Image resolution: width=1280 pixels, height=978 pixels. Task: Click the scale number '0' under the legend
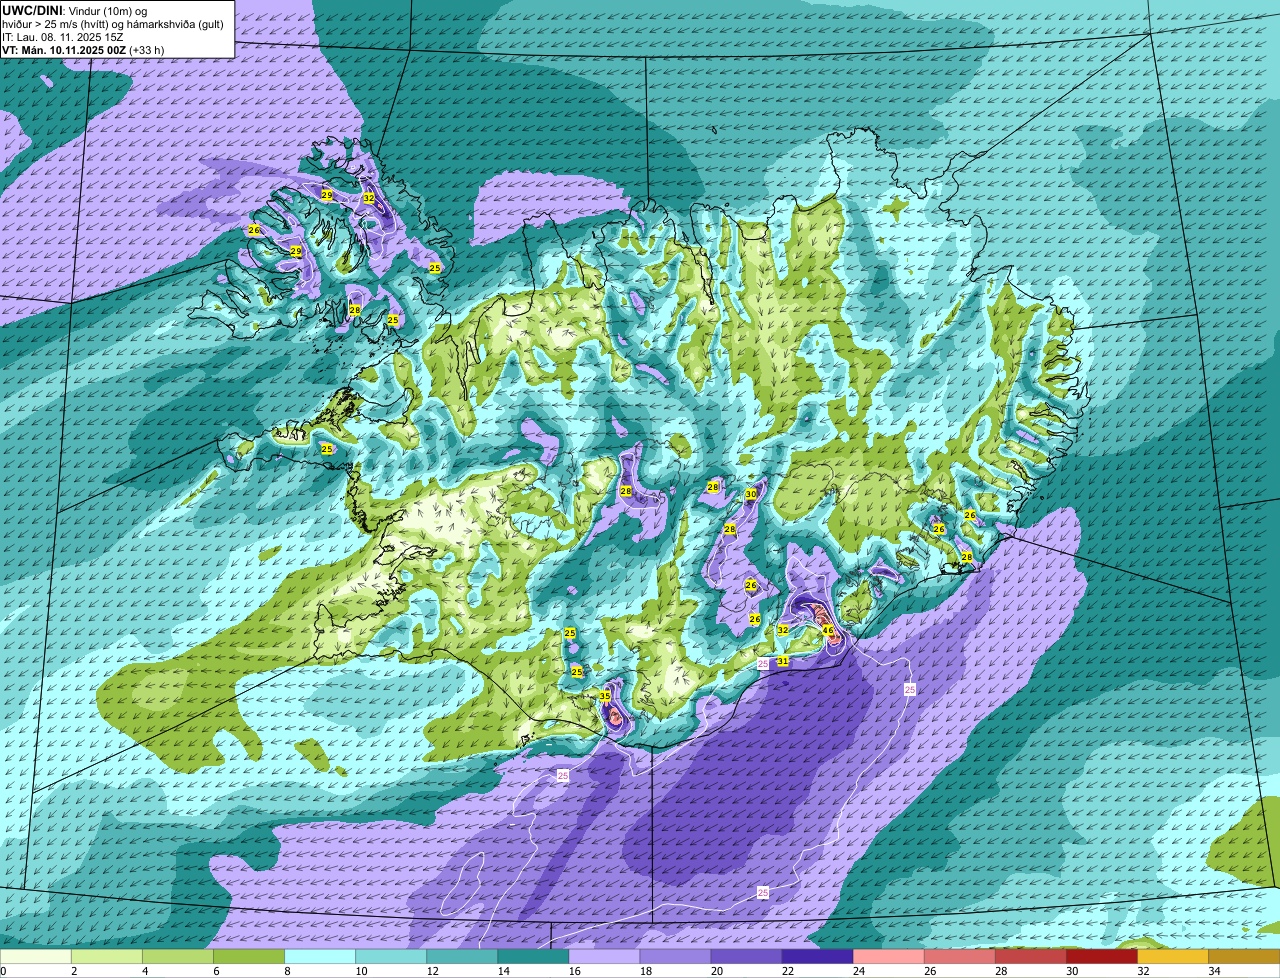click(4, 971)
